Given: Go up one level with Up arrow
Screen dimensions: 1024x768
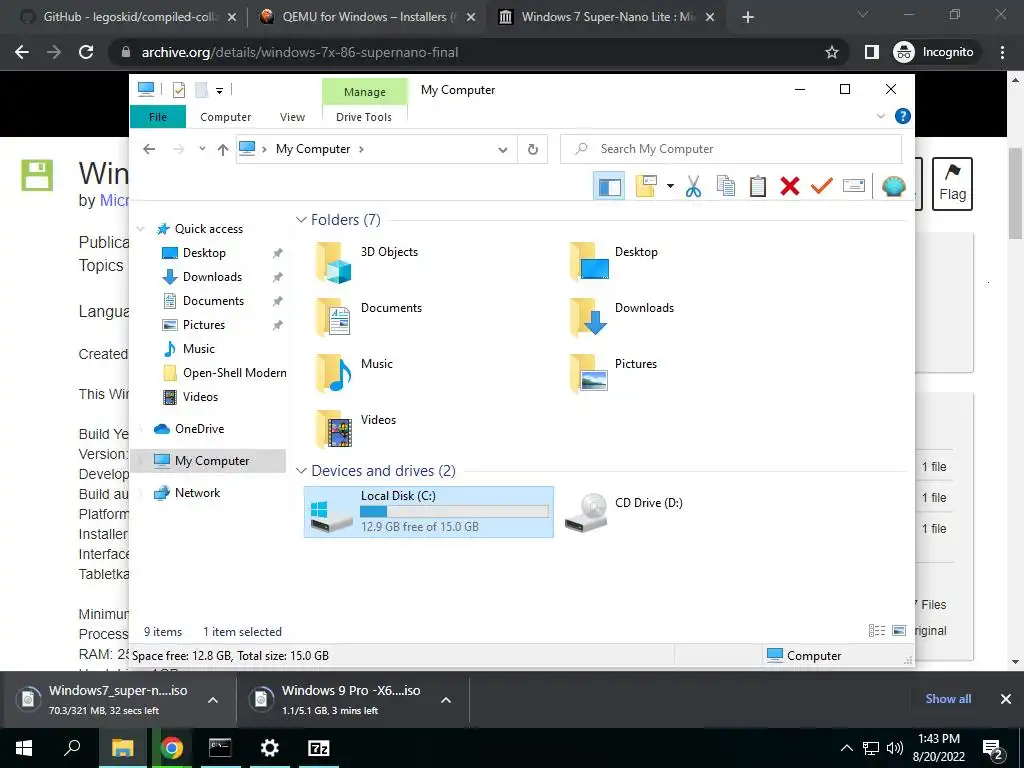Looking at the screenshot, I should click(223, 150).
